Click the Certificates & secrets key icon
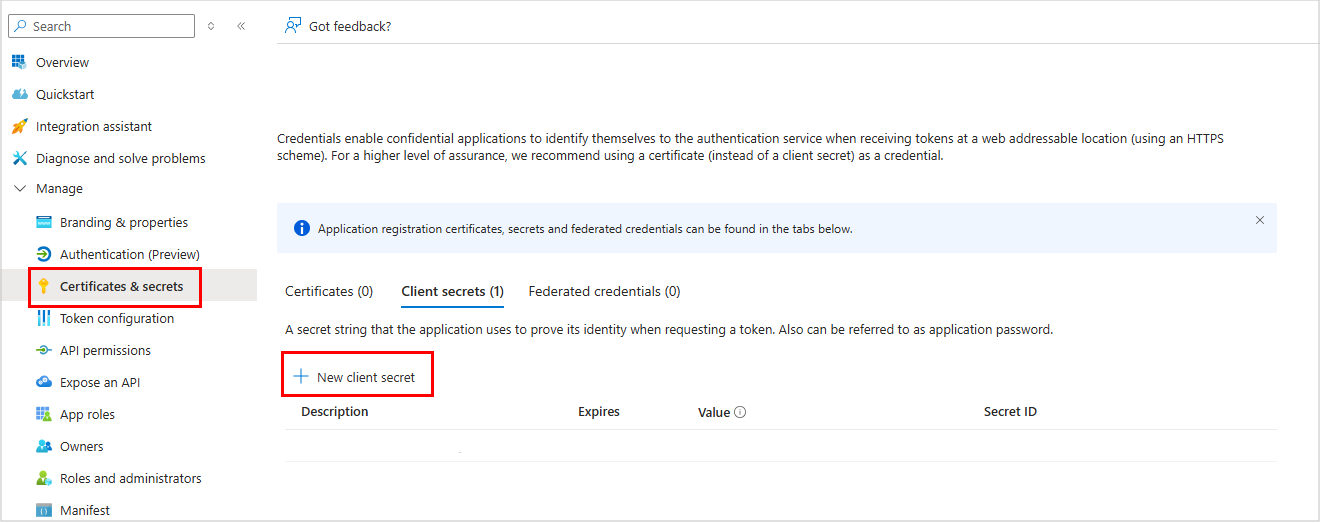The height and width of the screenshot is (523, 1320). pyautogui.click(x=43, y=287)
